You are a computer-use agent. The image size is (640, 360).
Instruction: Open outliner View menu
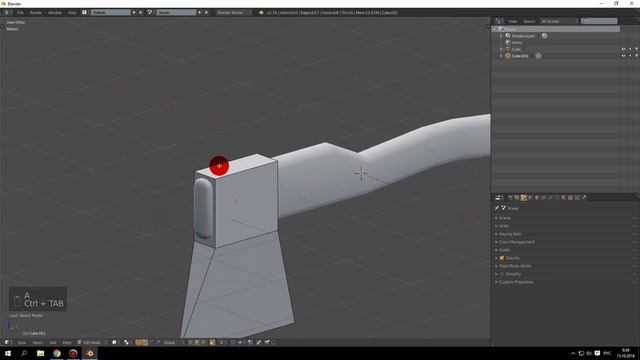pos(513,21)
